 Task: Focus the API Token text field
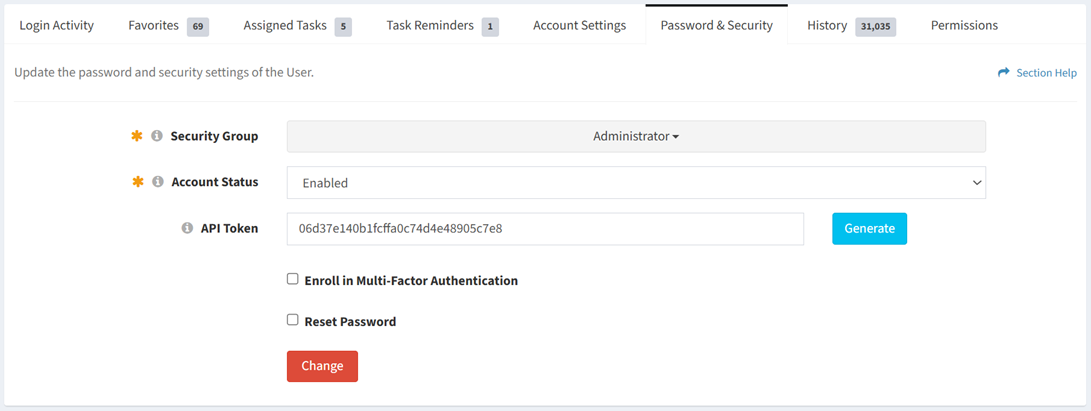tap(545, 229)
